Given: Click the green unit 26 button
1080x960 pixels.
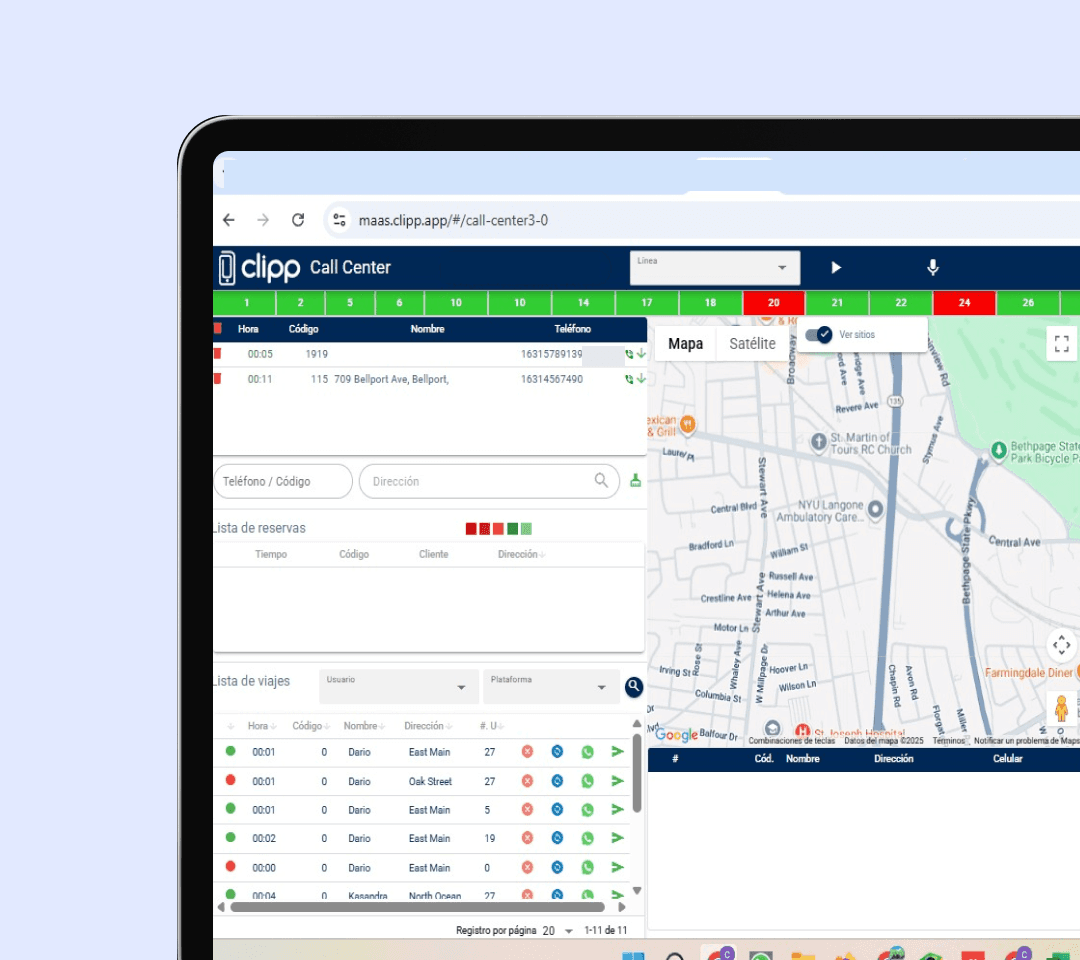Looking at the screenshot, I should 1028,302.
